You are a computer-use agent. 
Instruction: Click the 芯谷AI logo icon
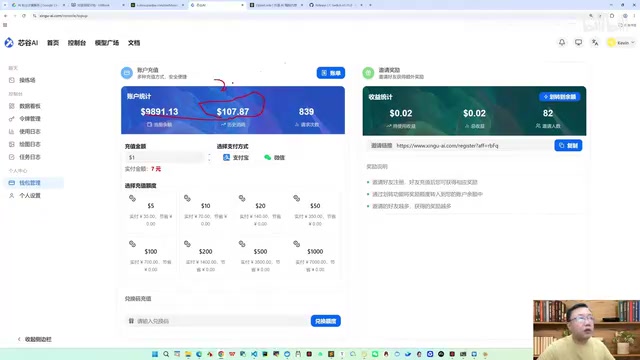pyautogui.click(x=9, y=42)
